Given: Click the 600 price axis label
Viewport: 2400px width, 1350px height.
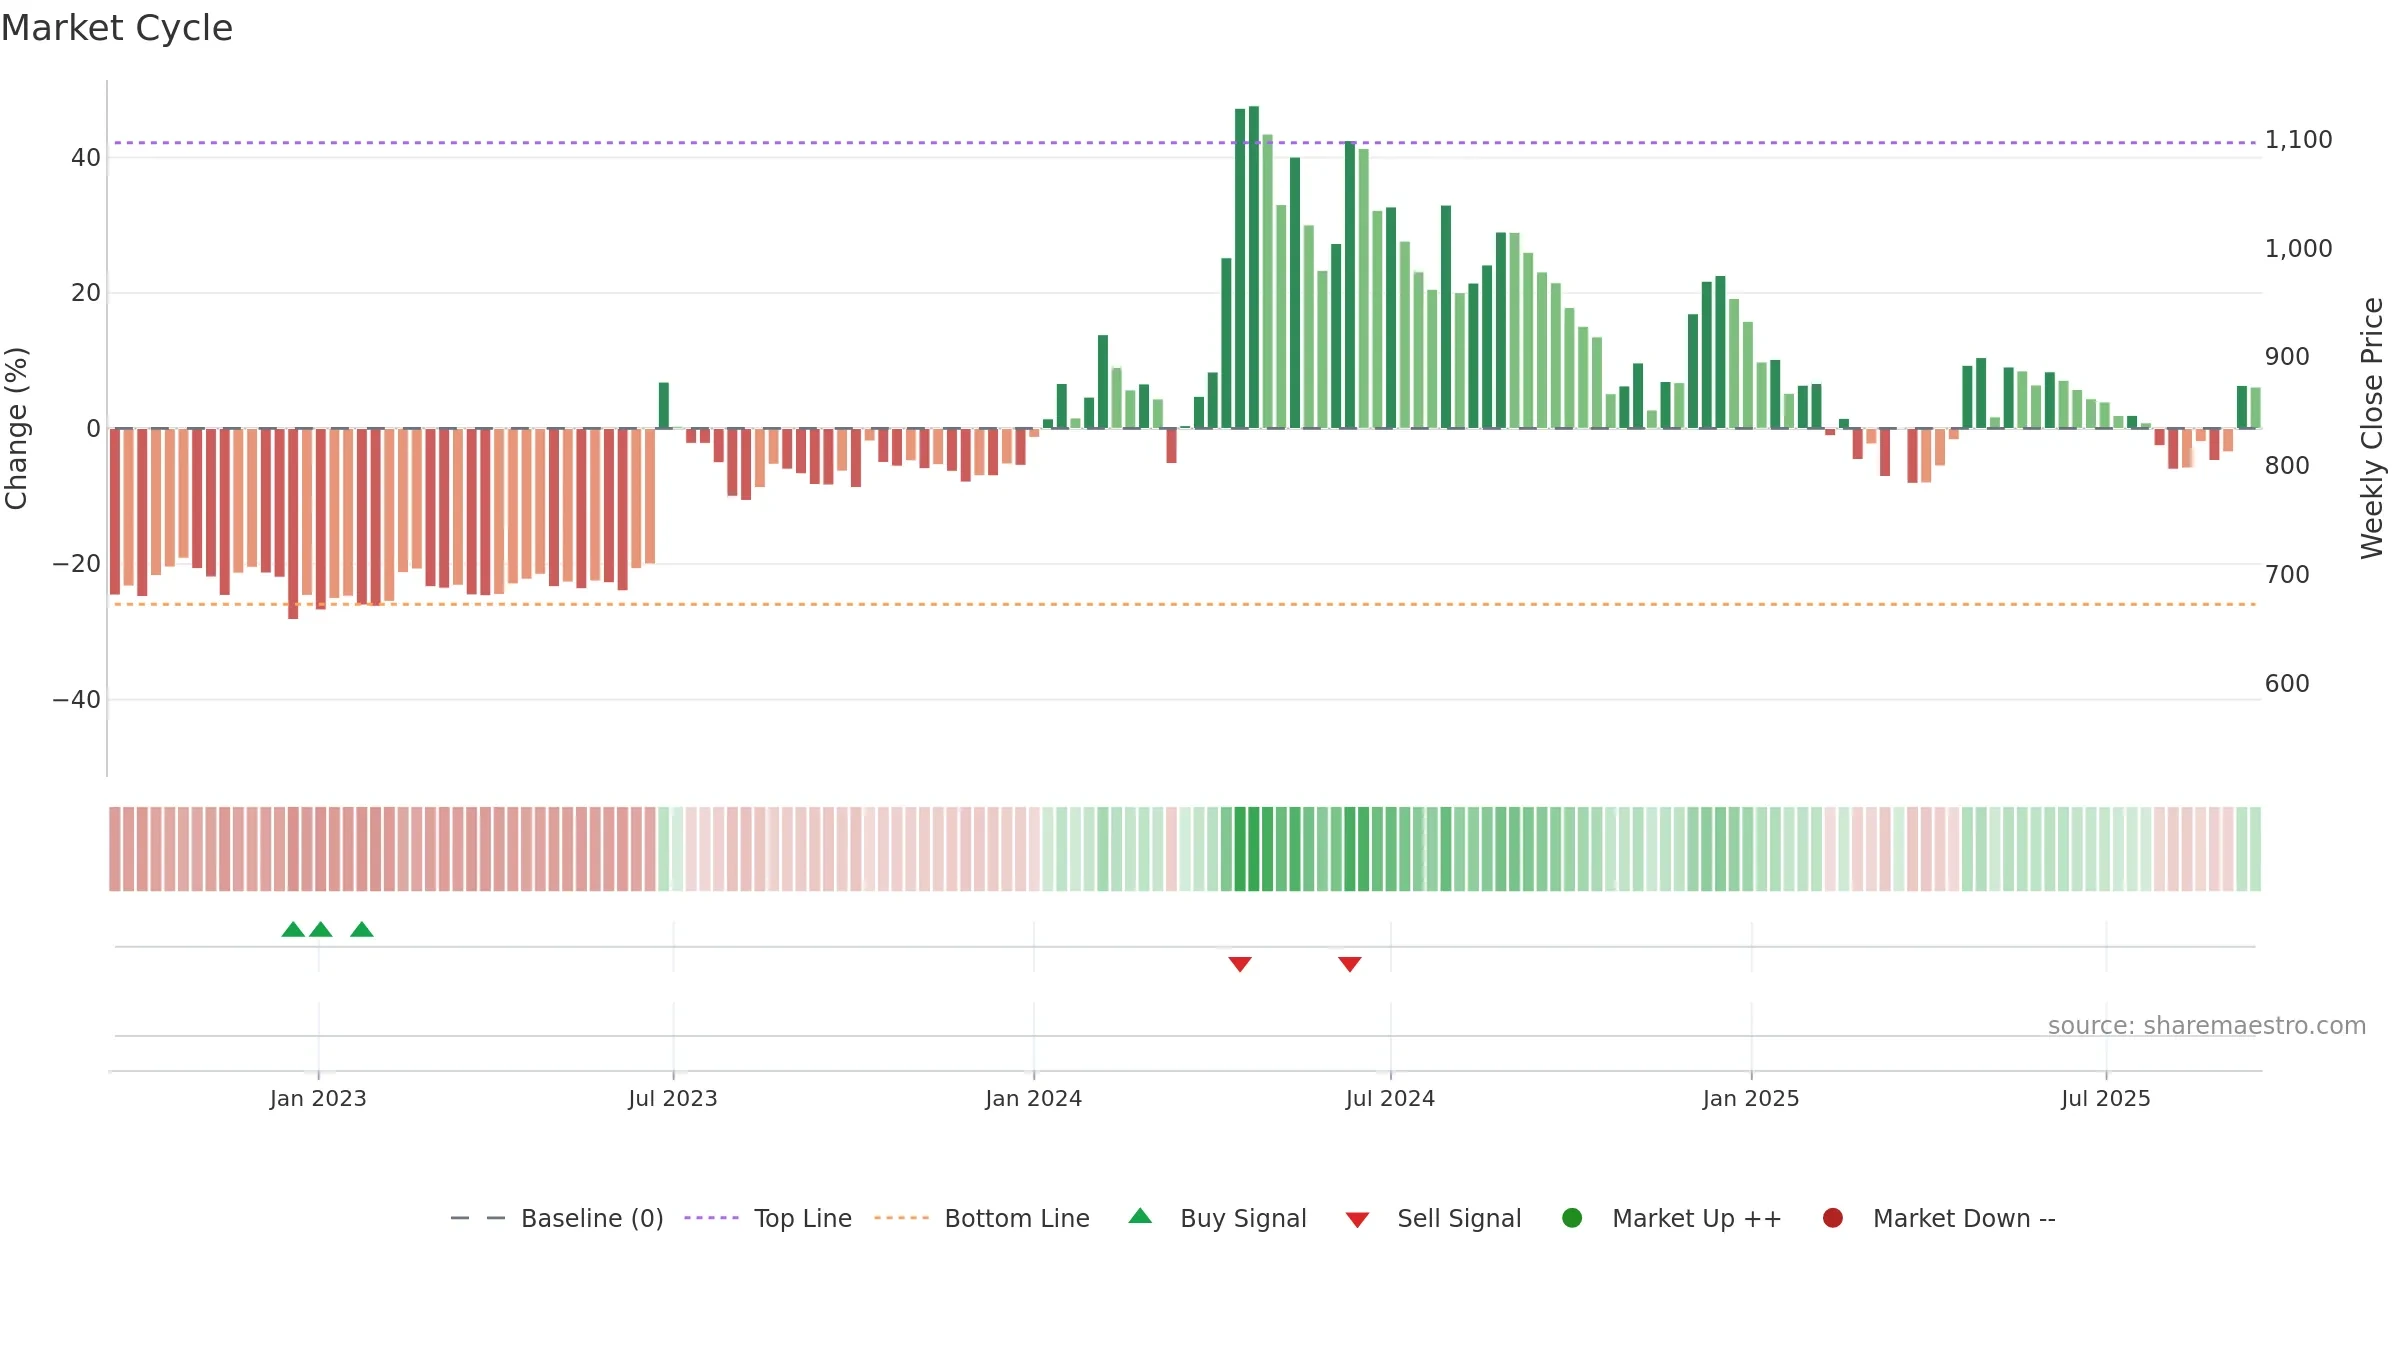Looking at the screenshot, I should tap(2287, 684).
